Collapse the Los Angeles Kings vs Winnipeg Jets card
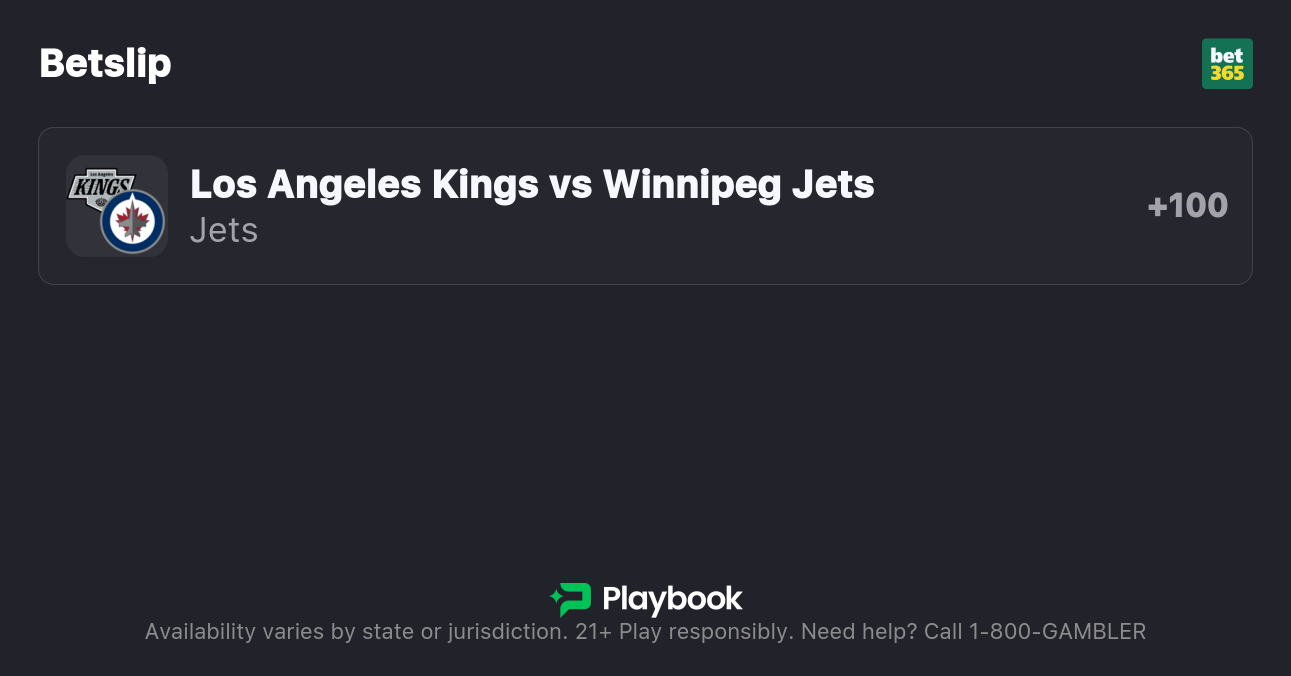This screenshot has width=1291, height=676. pyautogui.click(x=645, y=205)
